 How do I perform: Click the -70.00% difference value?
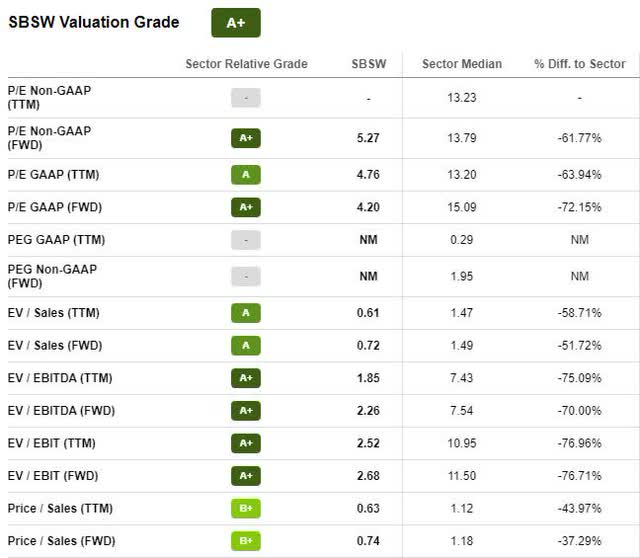[580, 411]
